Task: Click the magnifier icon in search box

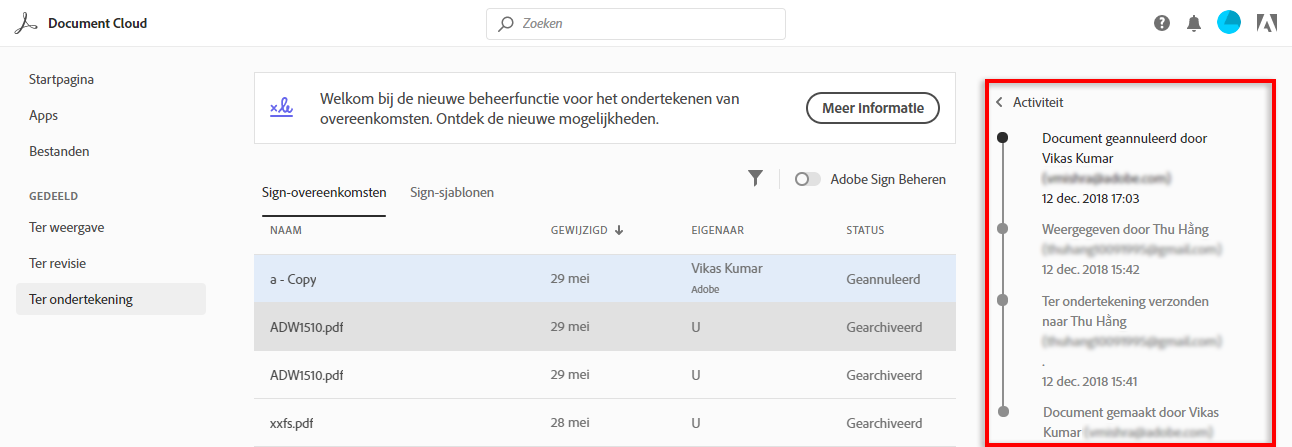Action: (x=506, y=23)
